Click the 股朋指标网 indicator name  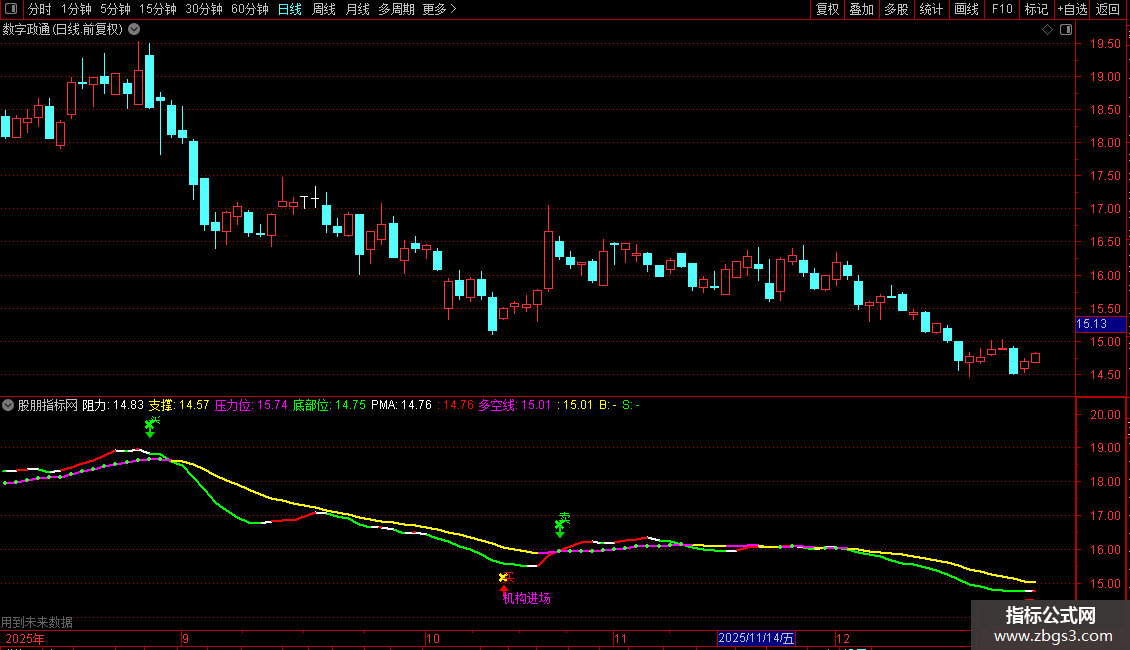tap(48, 405)
